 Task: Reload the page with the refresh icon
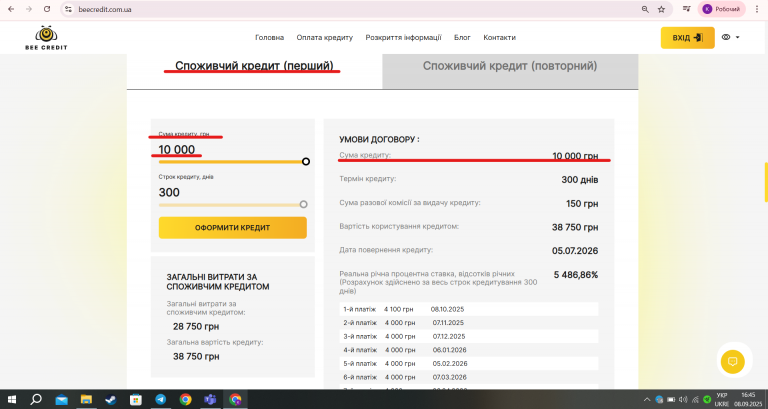point(47,9)
